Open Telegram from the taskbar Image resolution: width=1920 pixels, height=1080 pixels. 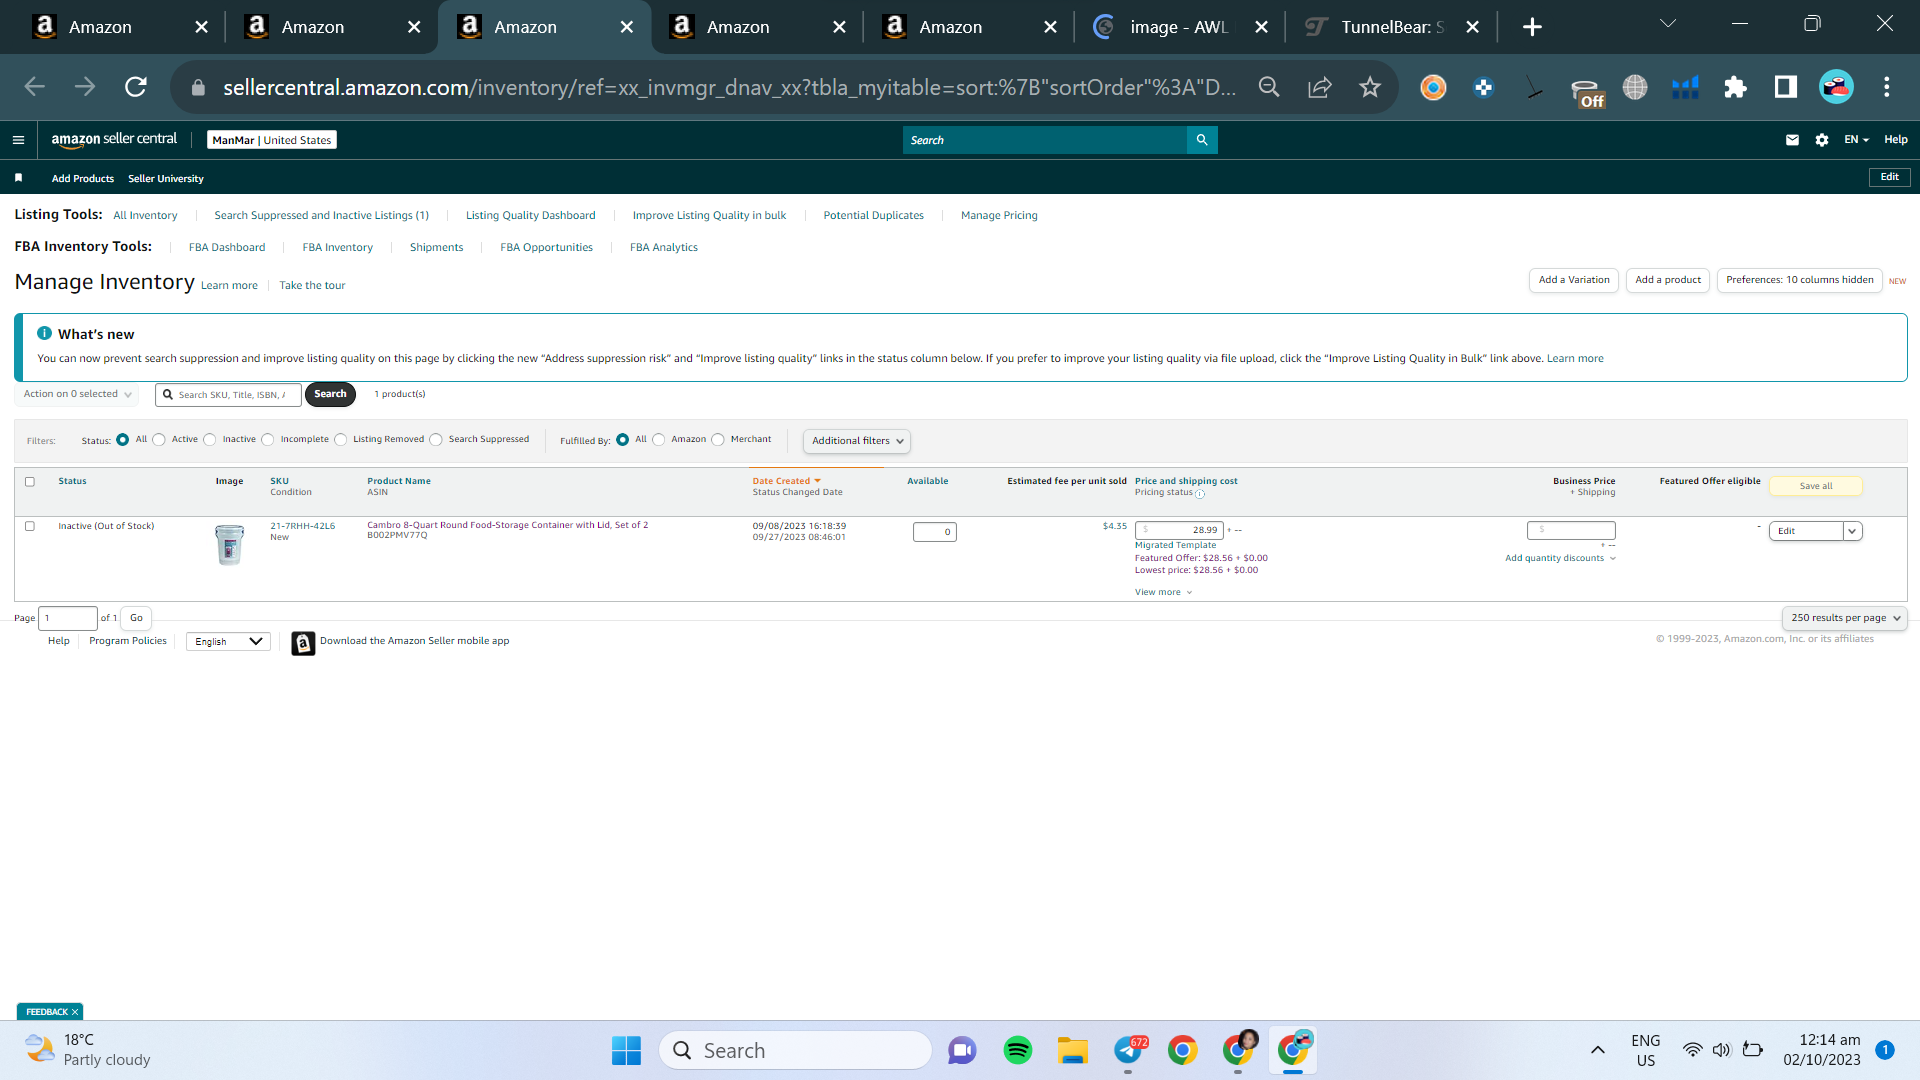1128,1050
